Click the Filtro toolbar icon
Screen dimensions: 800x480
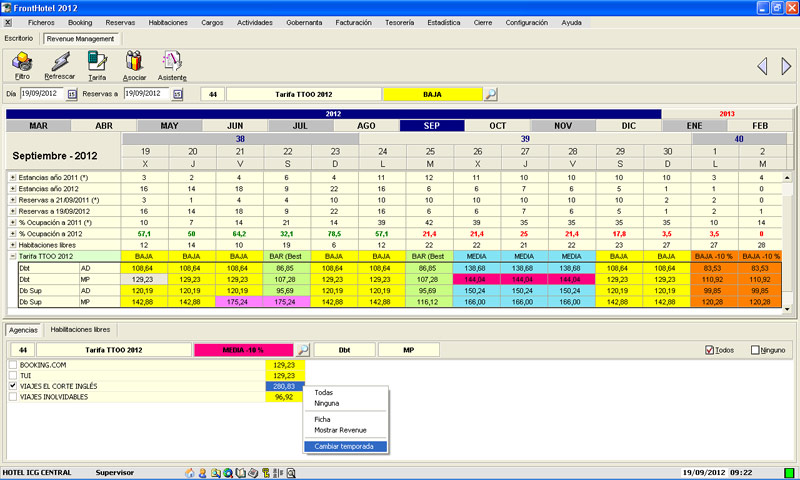(21, 64)
